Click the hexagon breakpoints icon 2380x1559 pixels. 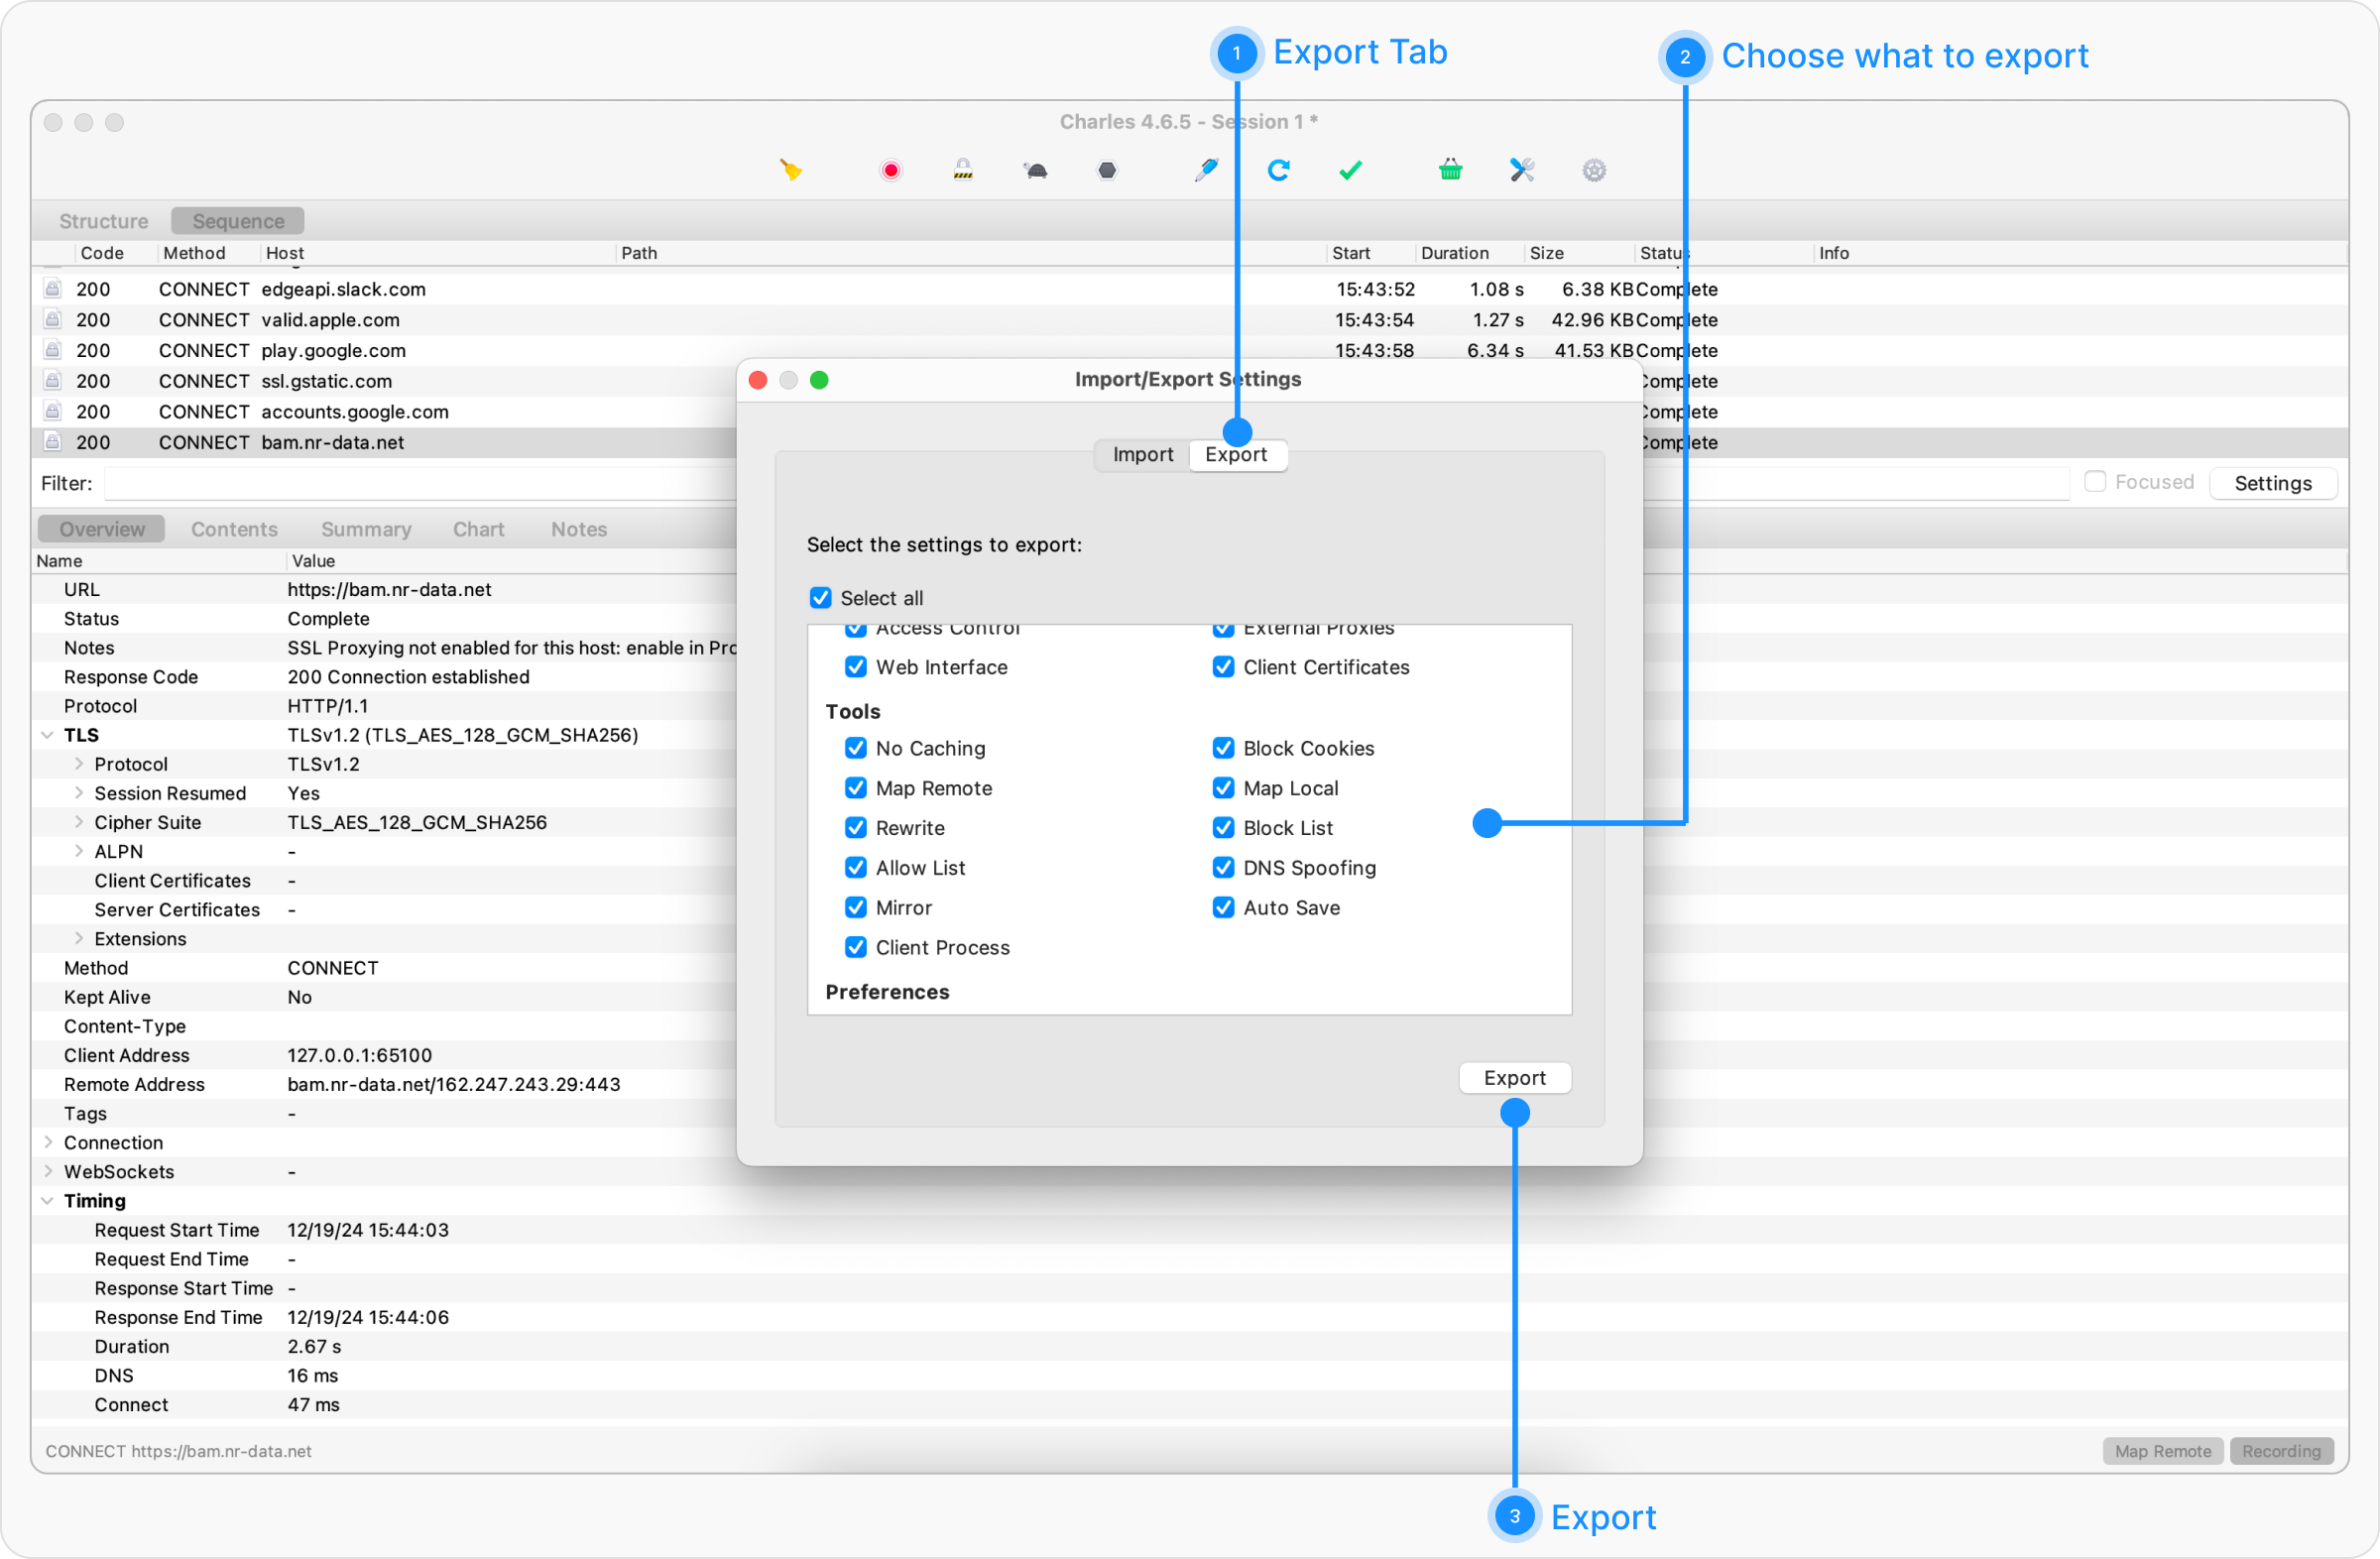tap(1107, 170)
